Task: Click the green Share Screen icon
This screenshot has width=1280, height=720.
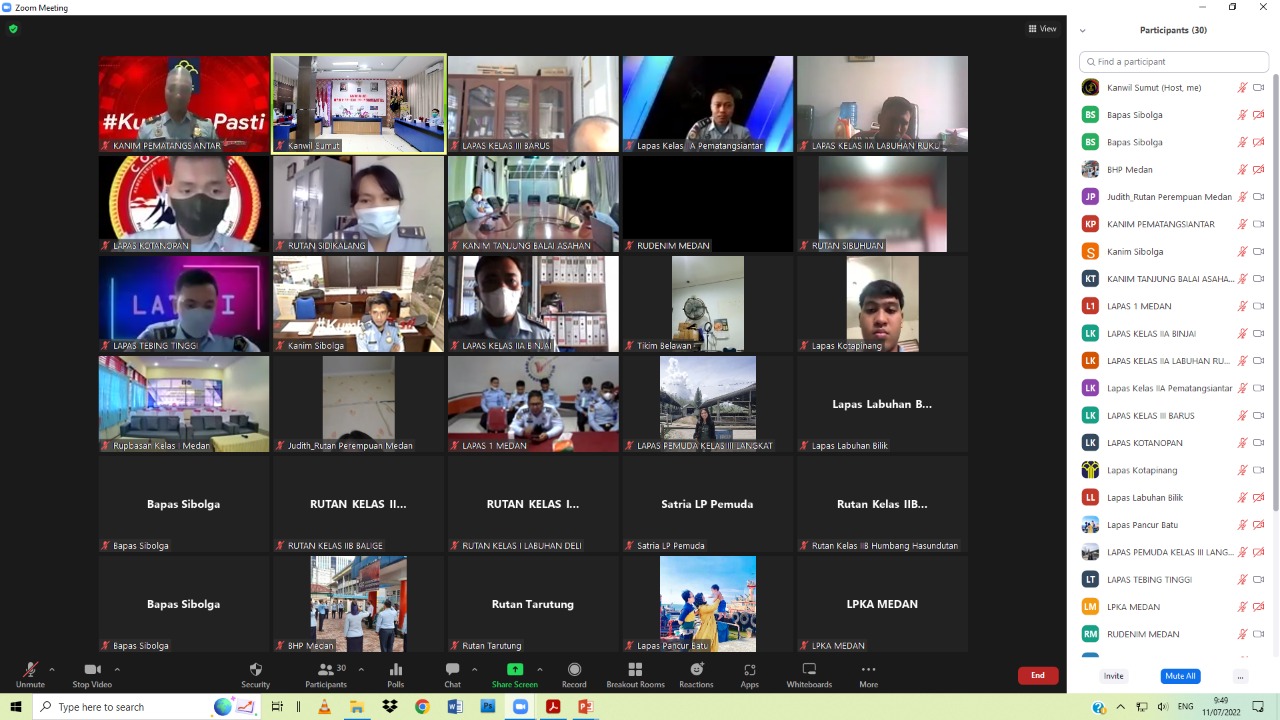Action: [514, 670]
